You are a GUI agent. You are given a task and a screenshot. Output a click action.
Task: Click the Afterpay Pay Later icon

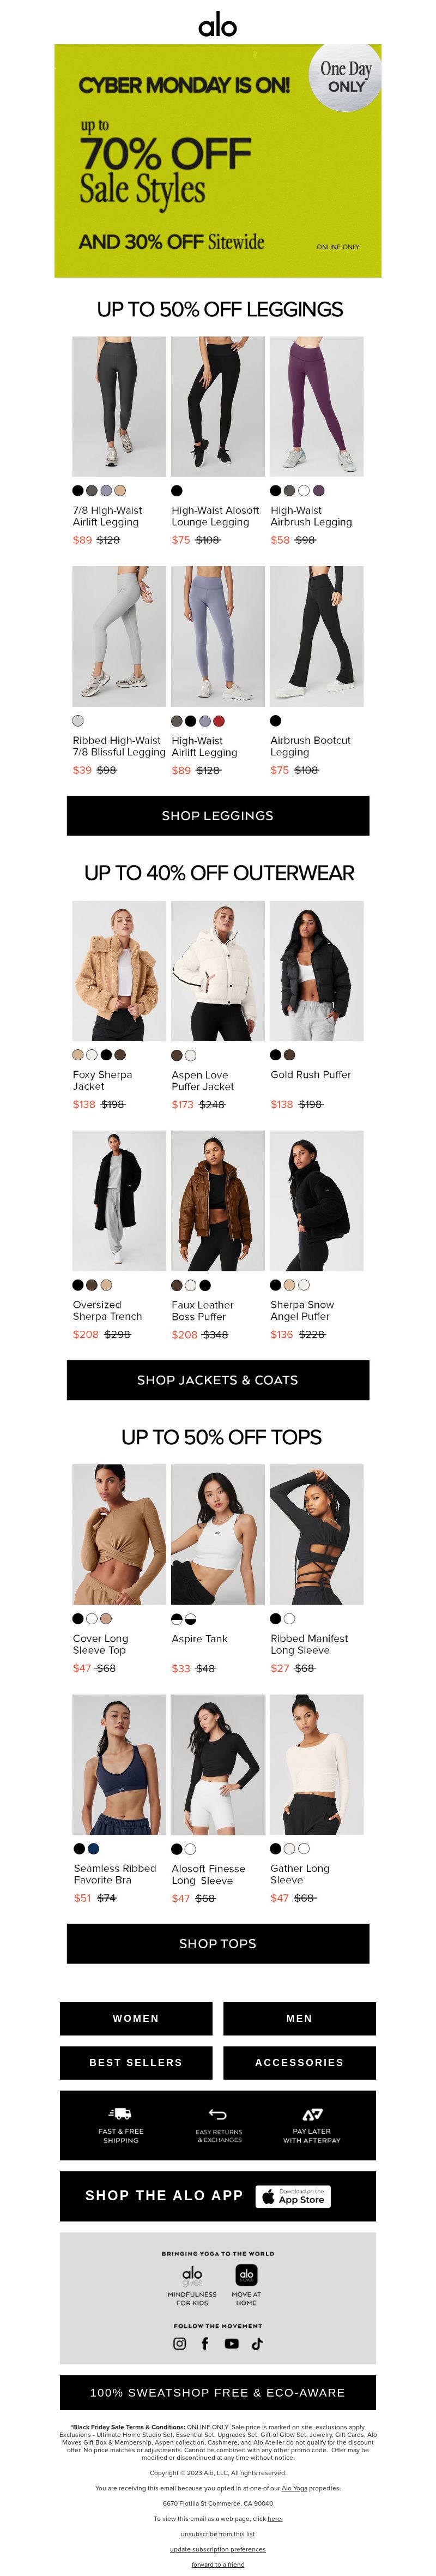pos(312,2114)
